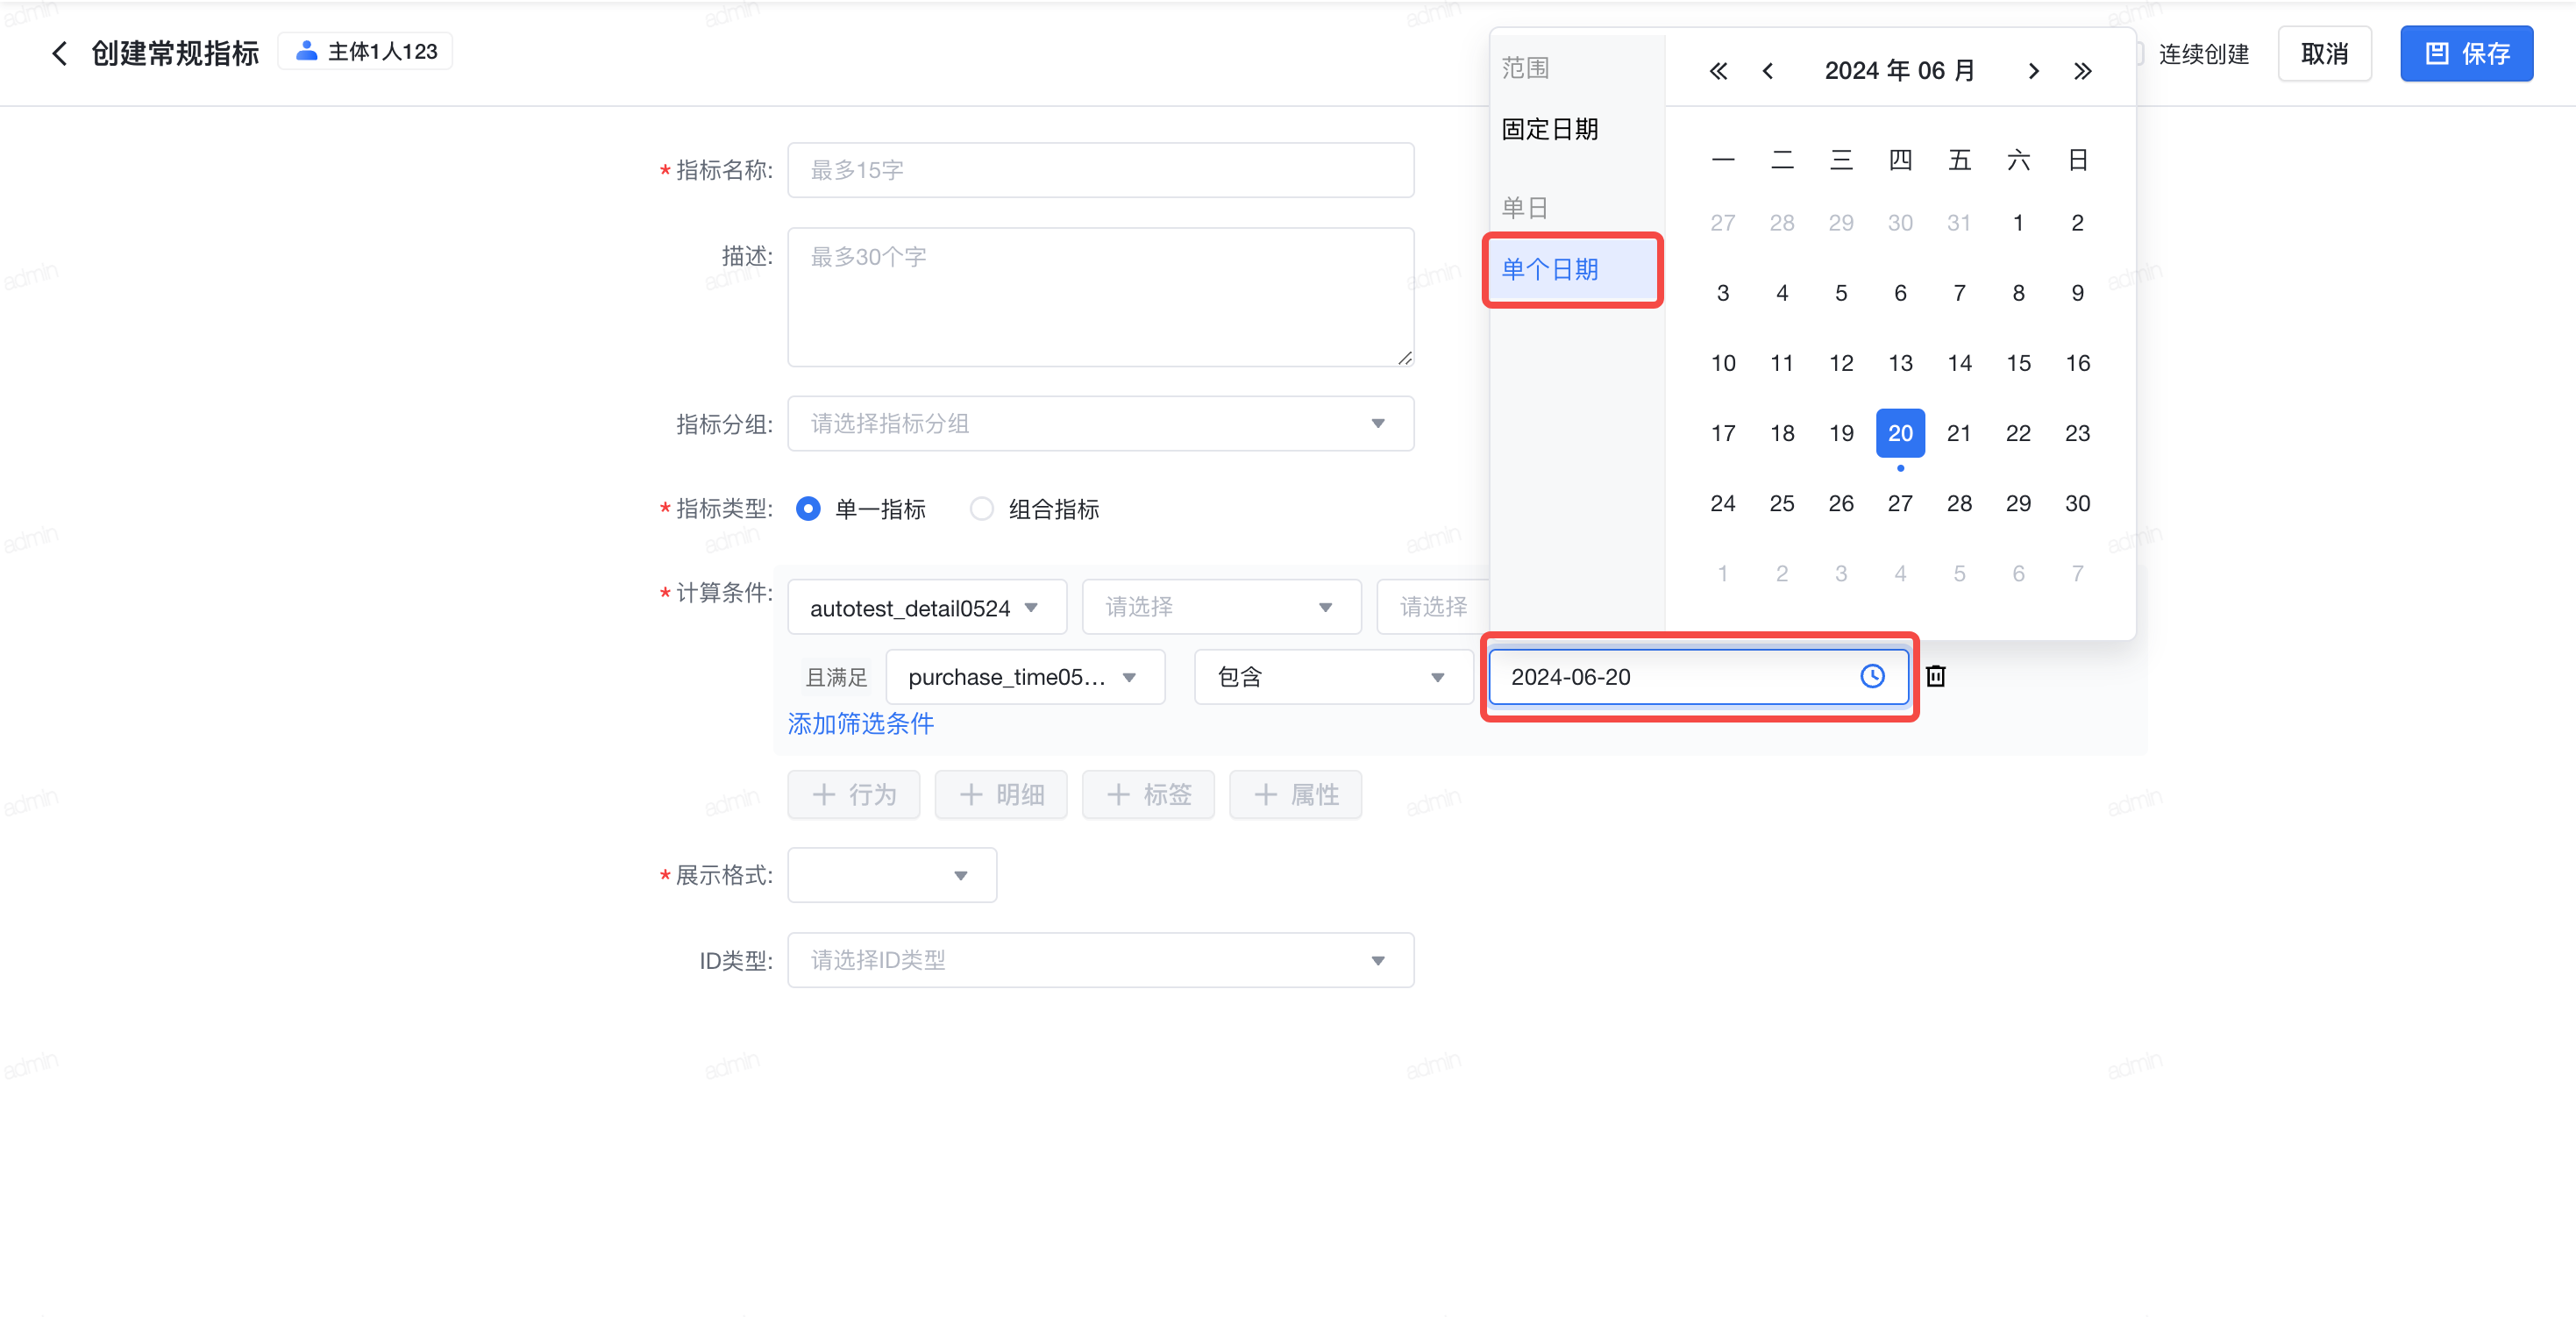Pick June 24 in the calendar

[x=1722, y=503]
